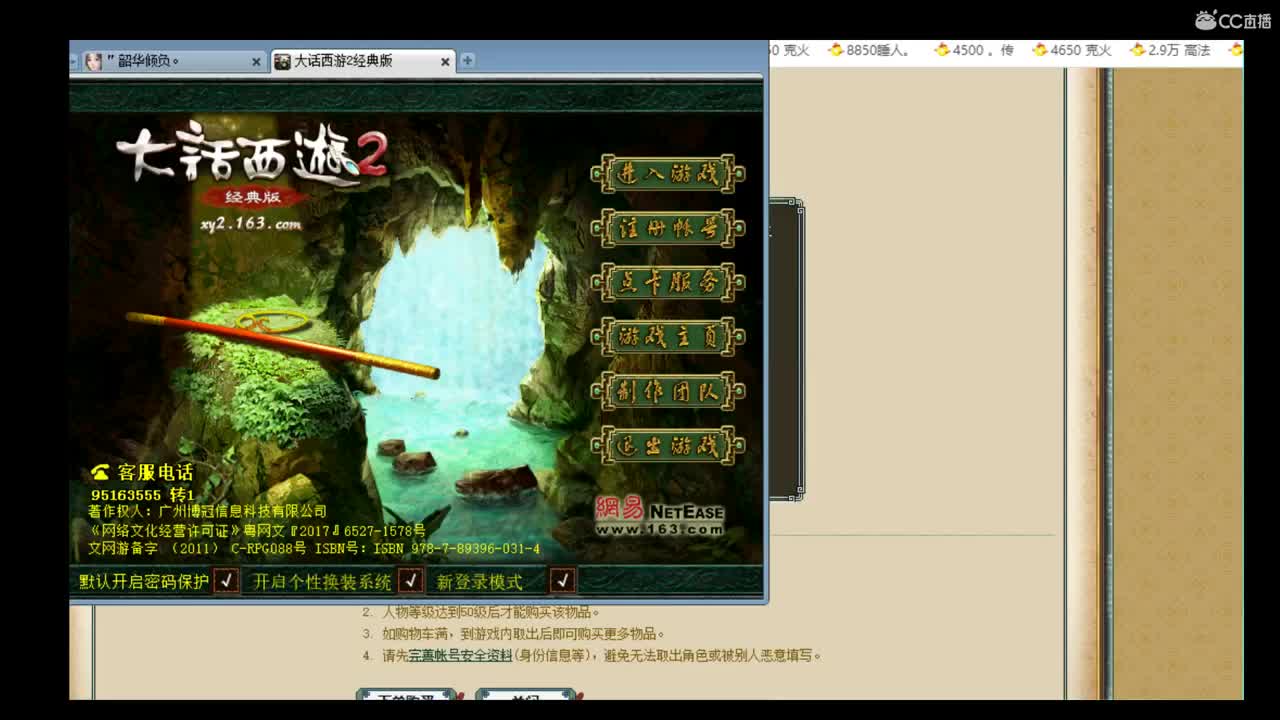The height and width of the screenshot is (720, 1280).
Task: Click the 网络文化经营许可证 license line
Action: tap(257, 530)
